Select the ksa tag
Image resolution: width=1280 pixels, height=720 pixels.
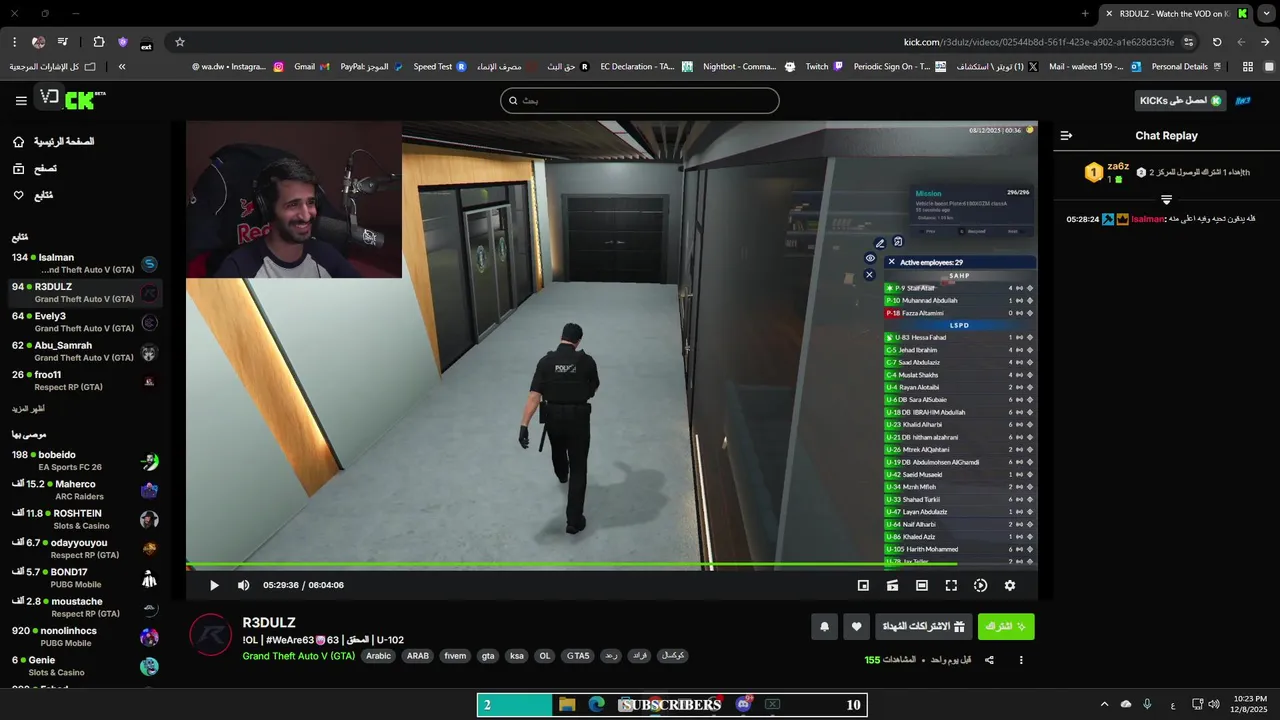point(517,656)
